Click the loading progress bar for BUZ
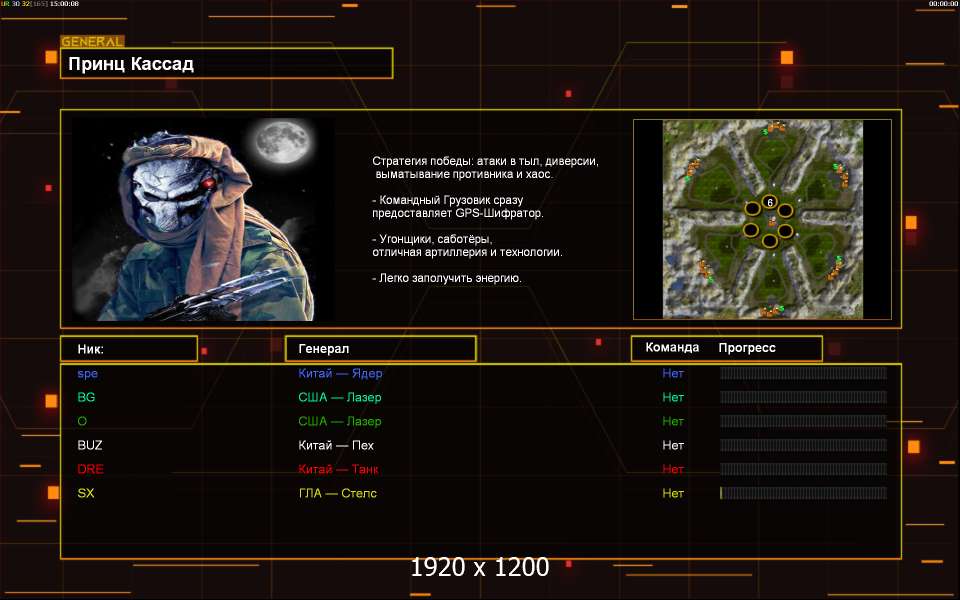The image size is (960, 600). point(803,444)
